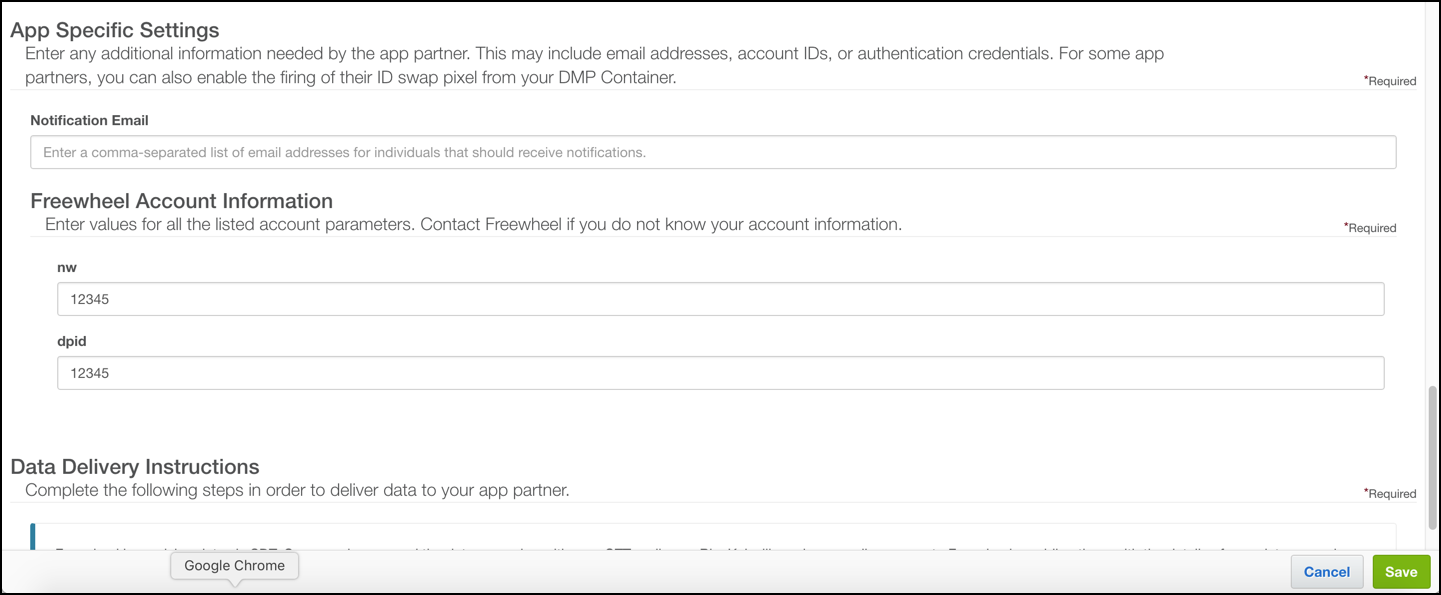Image resolution: width=1441 pixels, height=595 pixels.
Task: Click the Data Delivery Instructions heading
Action: tap(135, 467)
